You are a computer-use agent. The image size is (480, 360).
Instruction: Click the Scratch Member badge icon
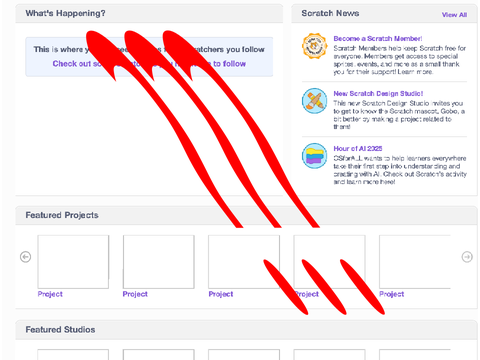pos(314,46)
